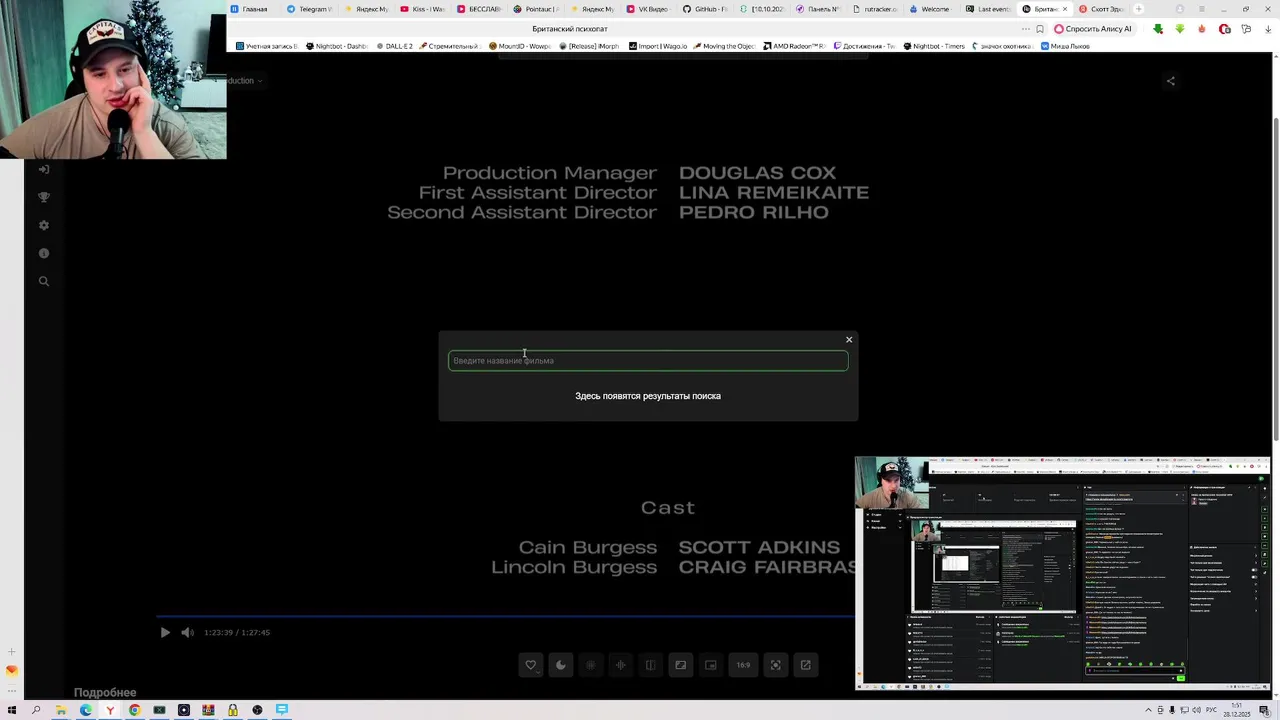Screen dimensions: 1280x720
Task: Focus the movie title search field
Action: pos(648,361)
